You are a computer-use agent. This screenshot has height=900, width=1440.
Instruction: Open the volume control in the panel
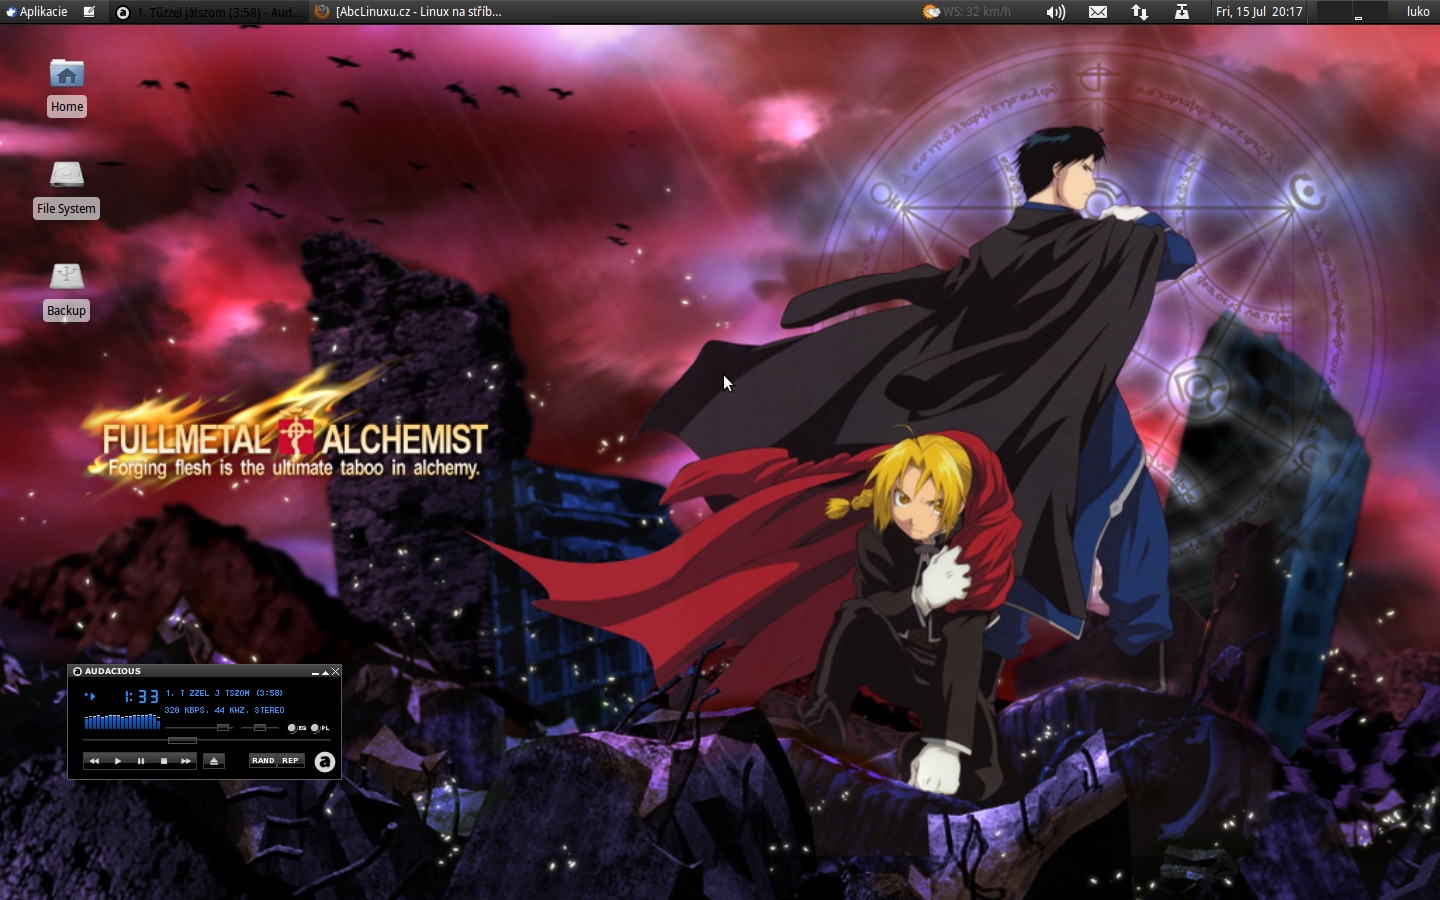[x=1056, y=12]
